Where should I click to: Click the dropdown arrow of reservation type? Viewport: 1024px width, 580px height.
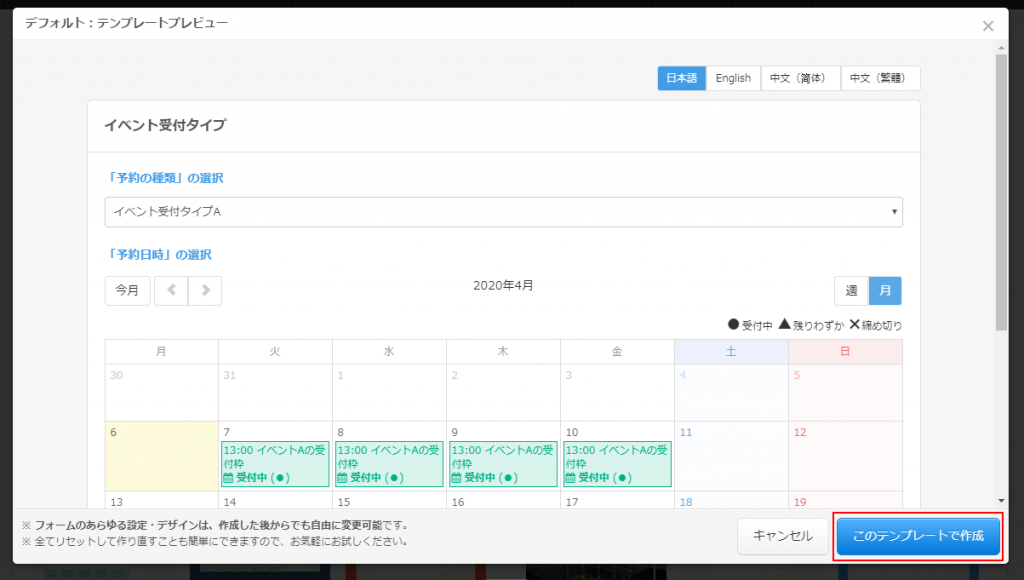point(893,212)
